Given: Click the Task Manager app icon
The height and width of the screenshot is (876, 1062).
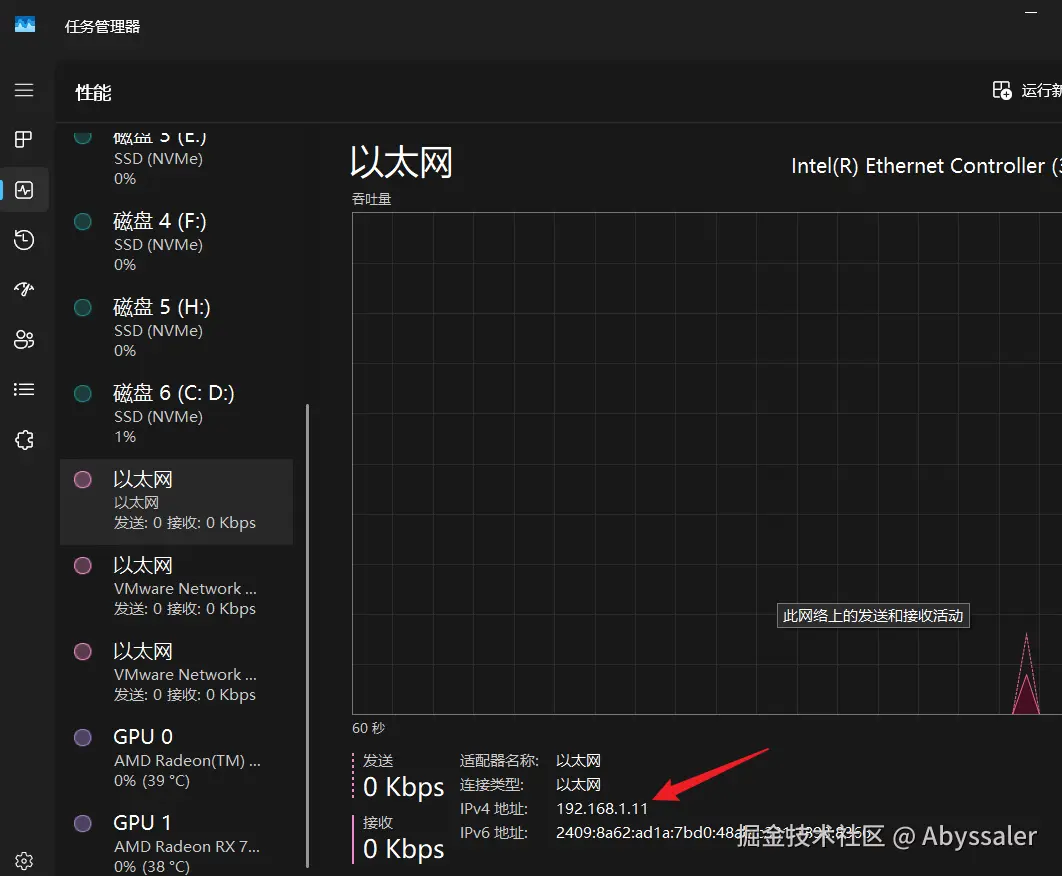Looking at the screenshot, I should point(25,25).
